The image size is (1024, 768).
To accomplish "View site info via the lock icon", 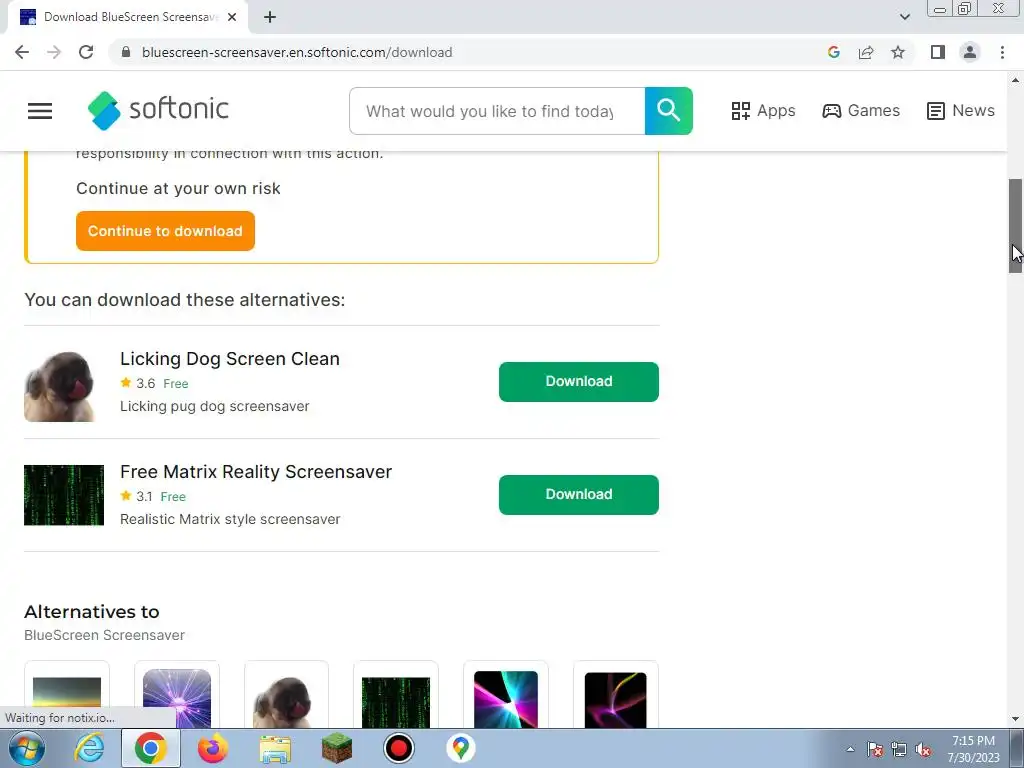I will tap(126, 52).
